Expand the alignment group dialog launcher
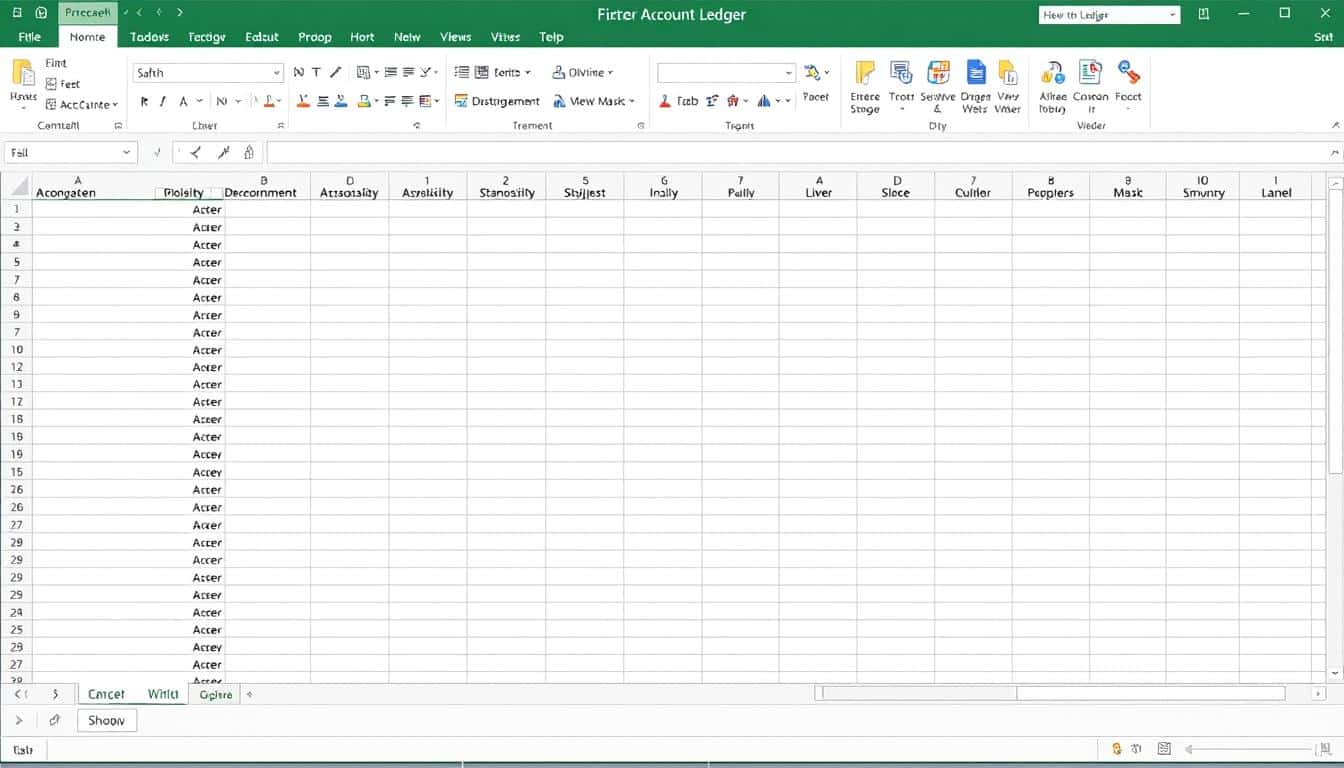Screen dimensions: 1344x768 (417, 126)
